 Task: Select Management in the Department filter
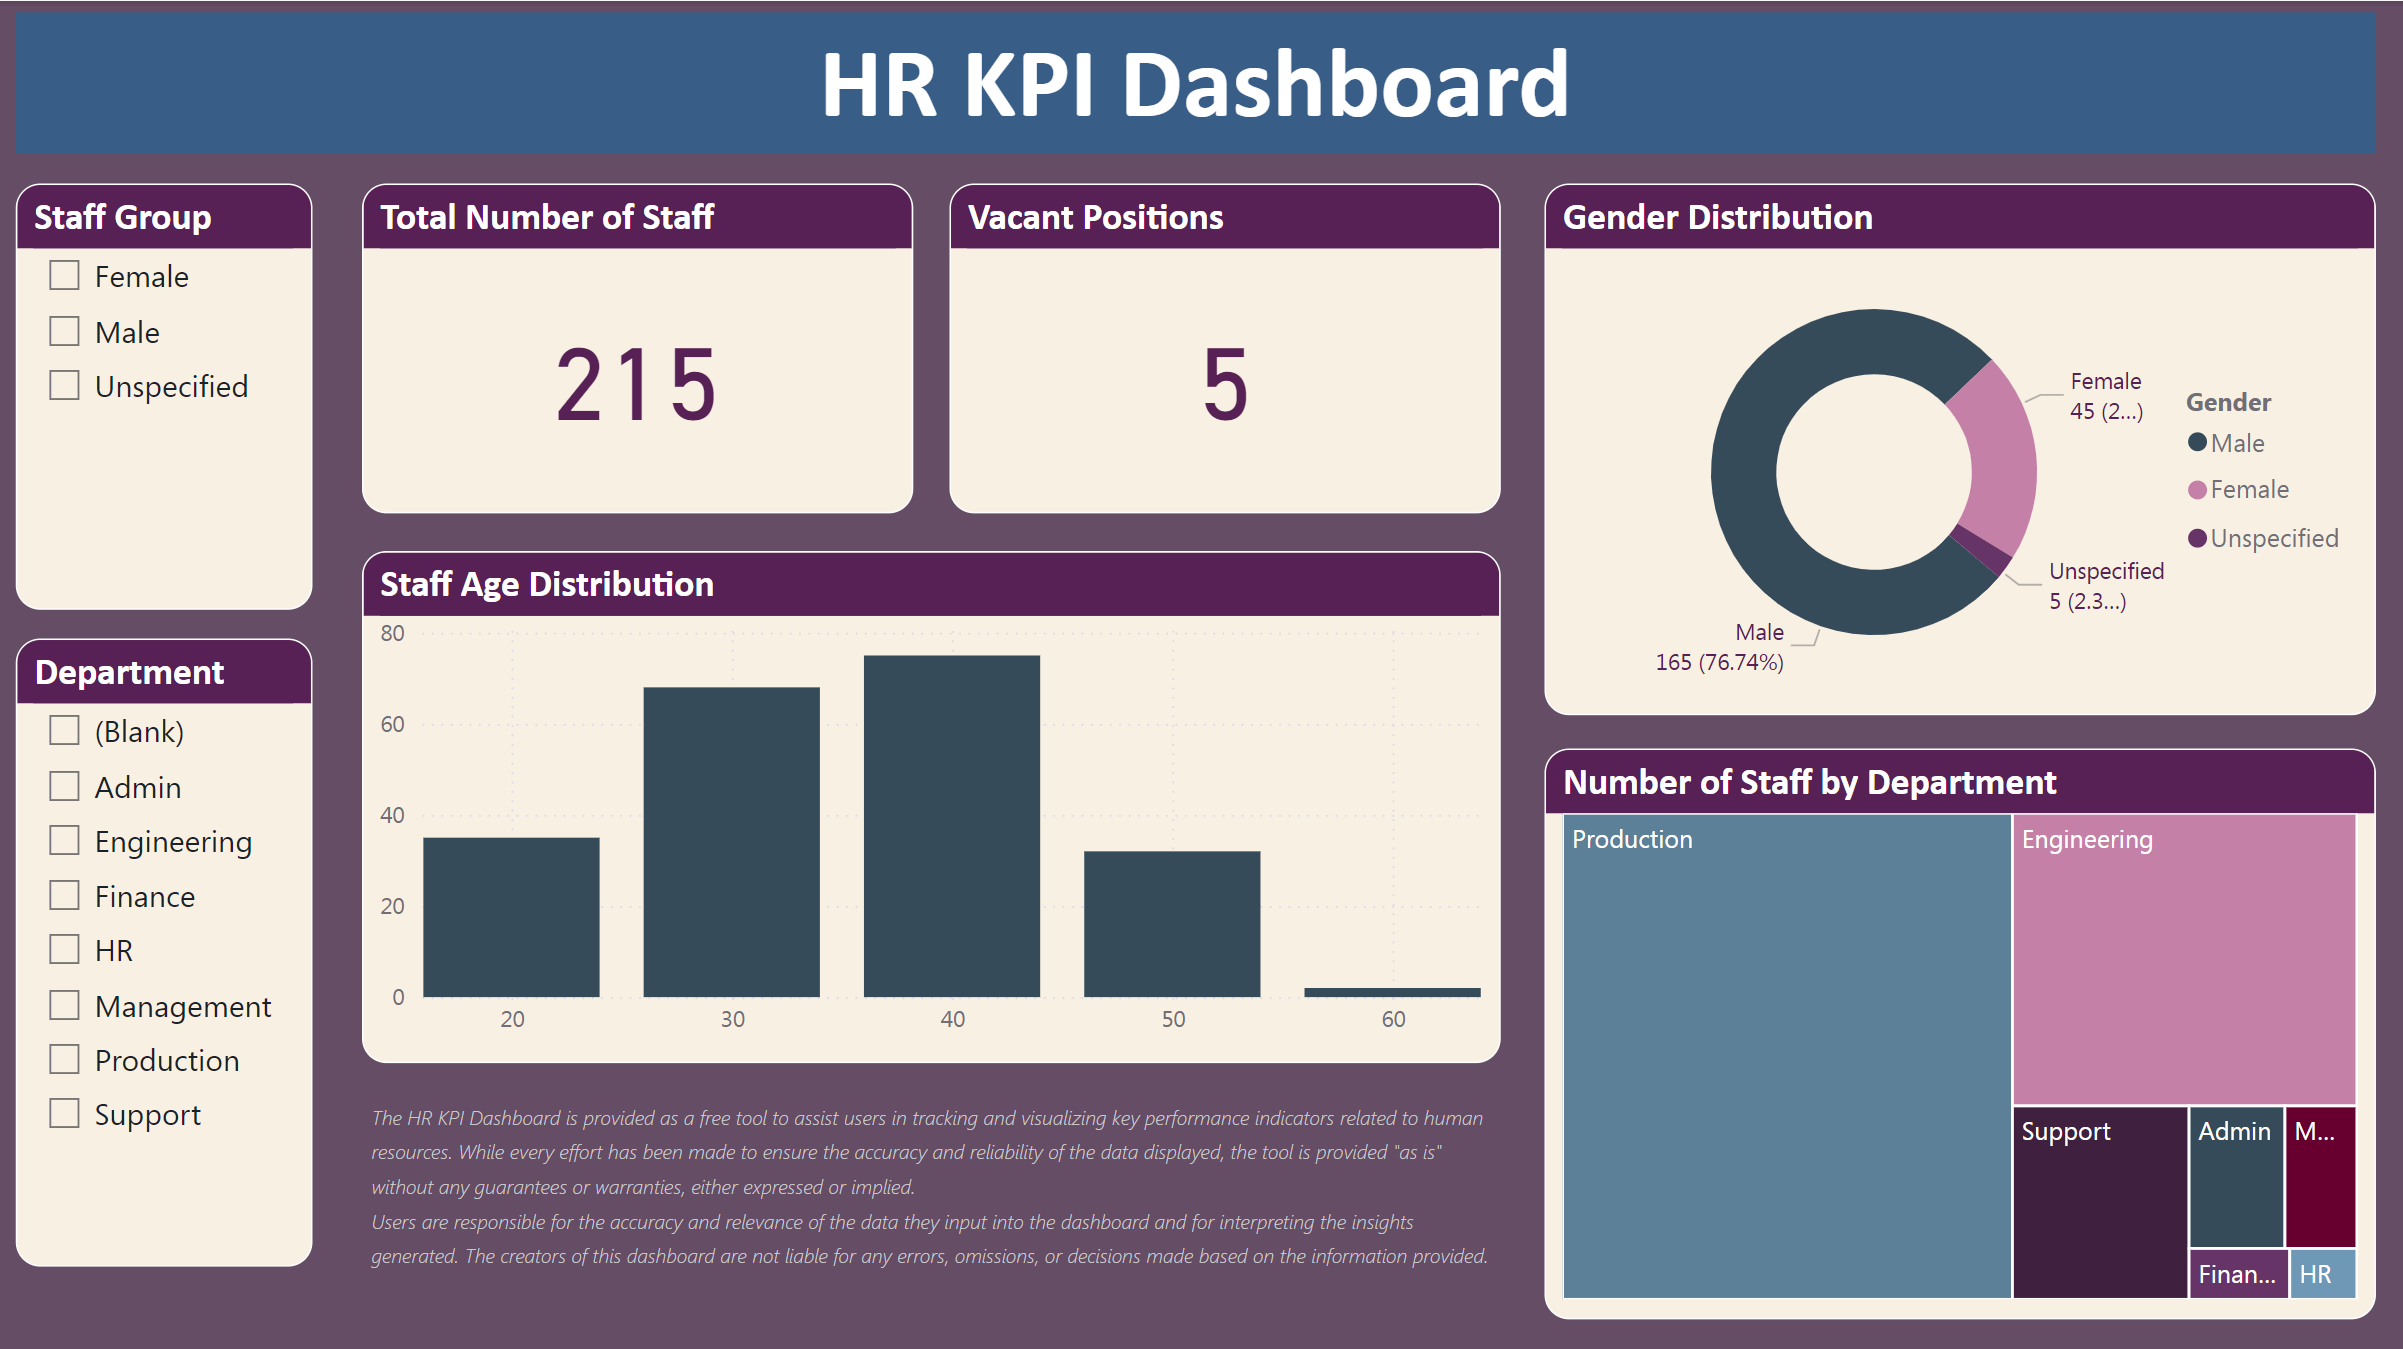[x=64, y=1005]
